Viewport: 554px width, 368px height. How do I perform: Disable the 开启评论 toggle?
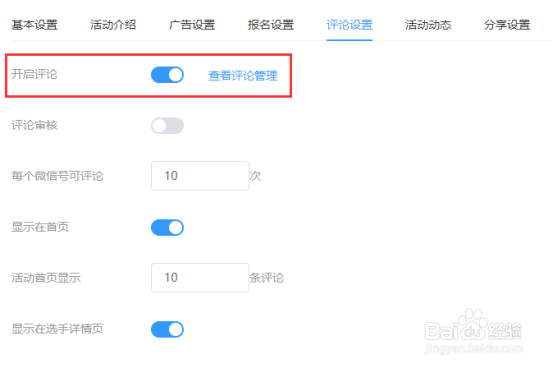[167, 75]
